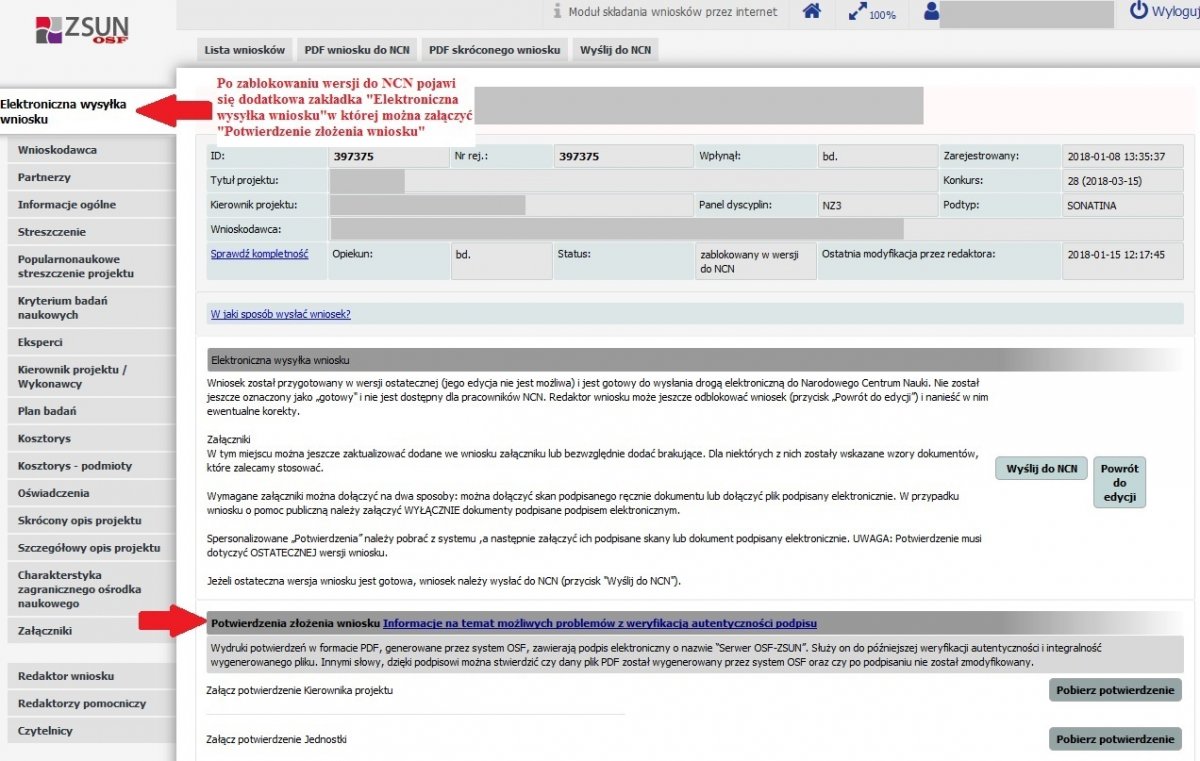Open Plan badań in the sidebar

coord(91,411)
